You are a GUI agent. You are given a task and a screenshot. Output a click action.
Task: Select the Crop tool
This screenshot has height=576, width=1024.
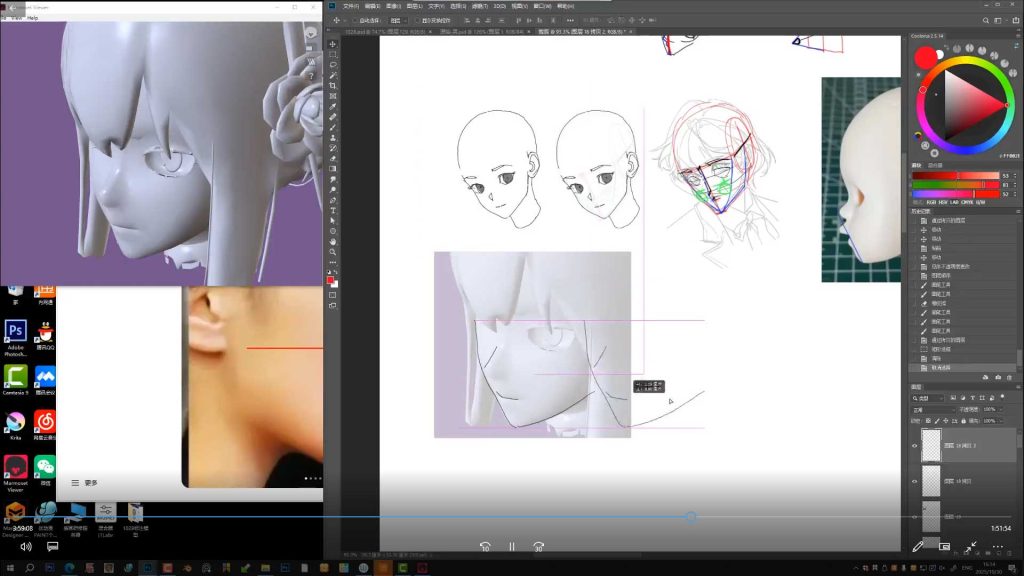333,86
